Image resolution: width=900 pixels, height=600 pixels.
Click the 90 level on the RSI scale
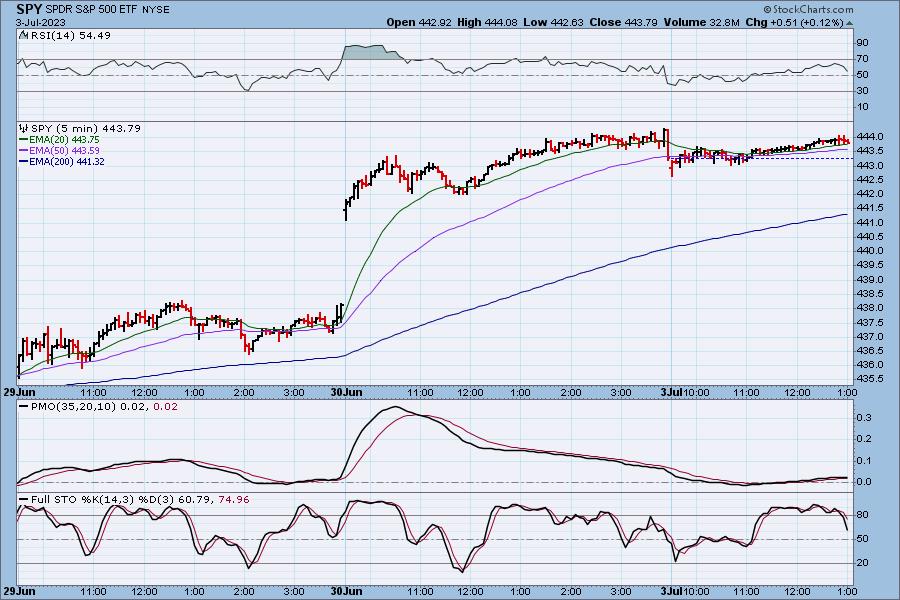862,42
